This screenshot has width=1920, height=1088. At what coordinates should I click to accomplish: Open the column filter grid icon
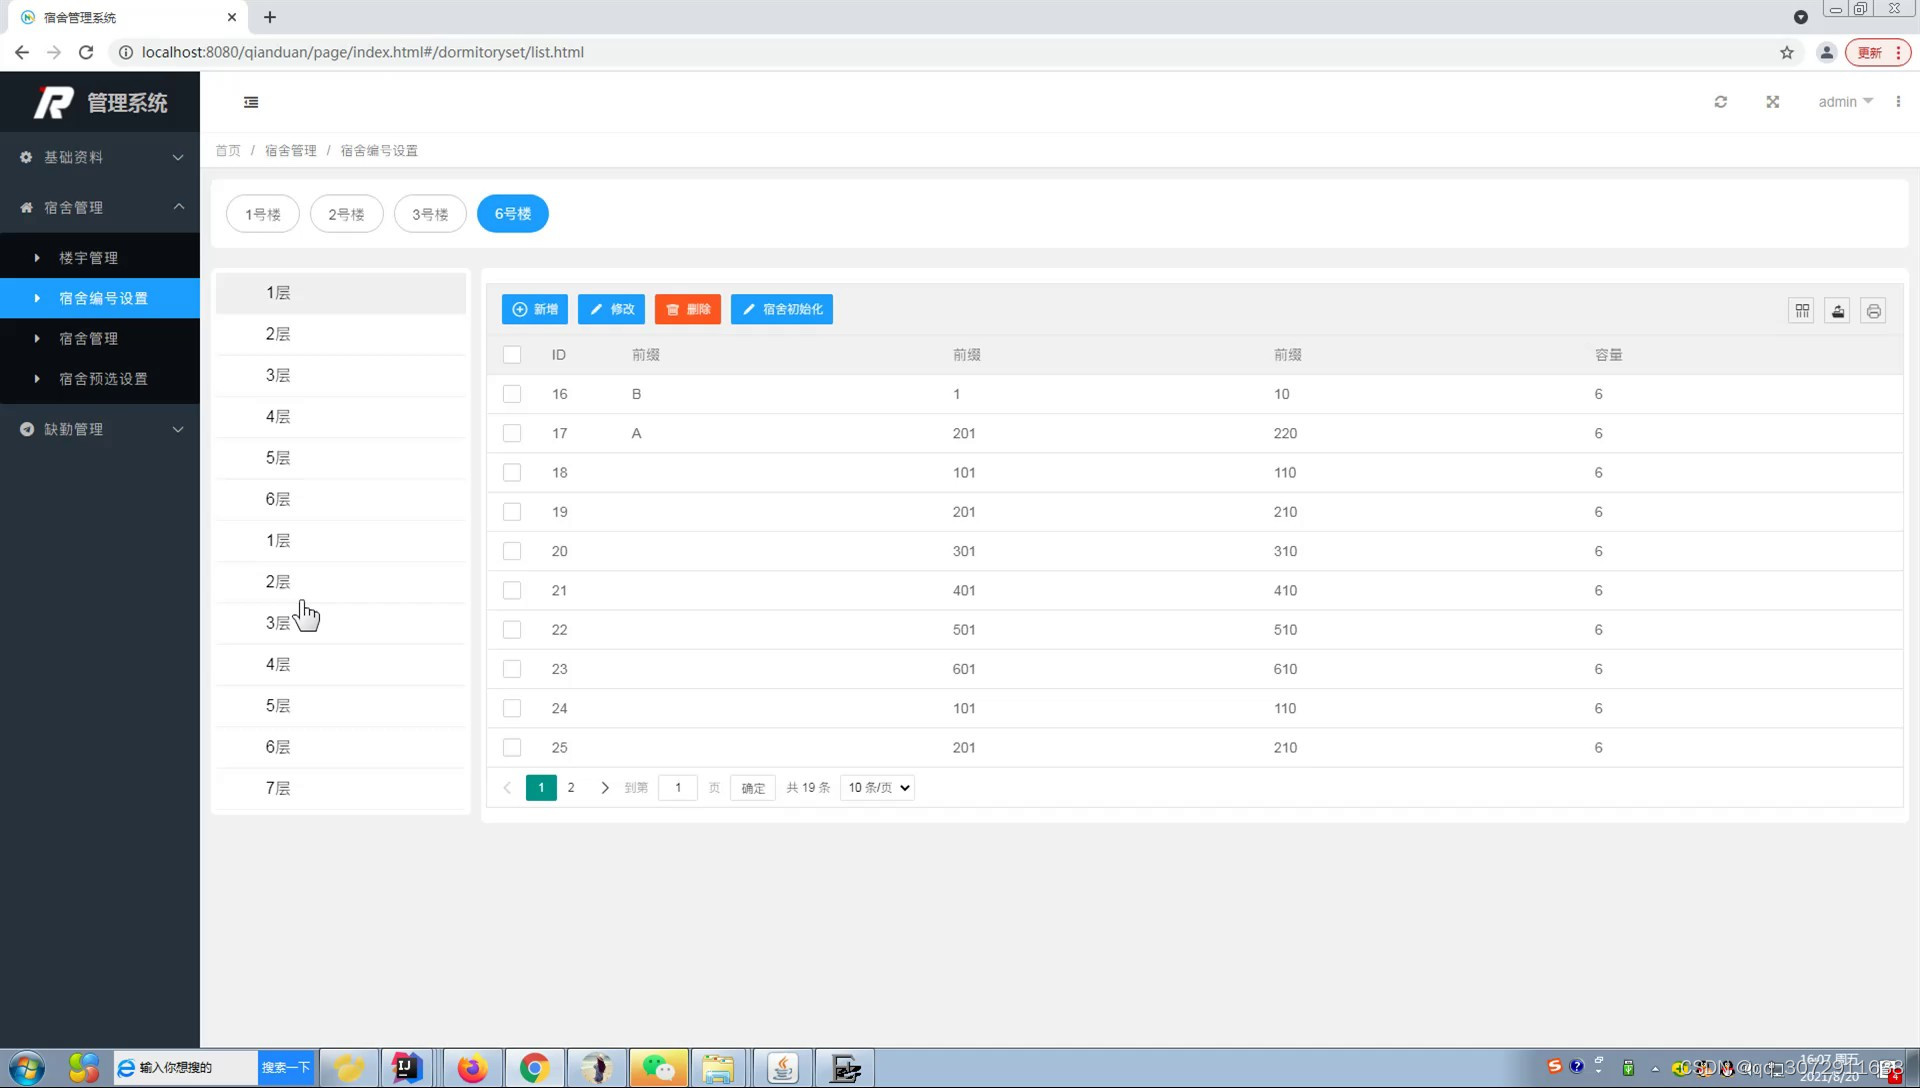(x=1802, y=311)
